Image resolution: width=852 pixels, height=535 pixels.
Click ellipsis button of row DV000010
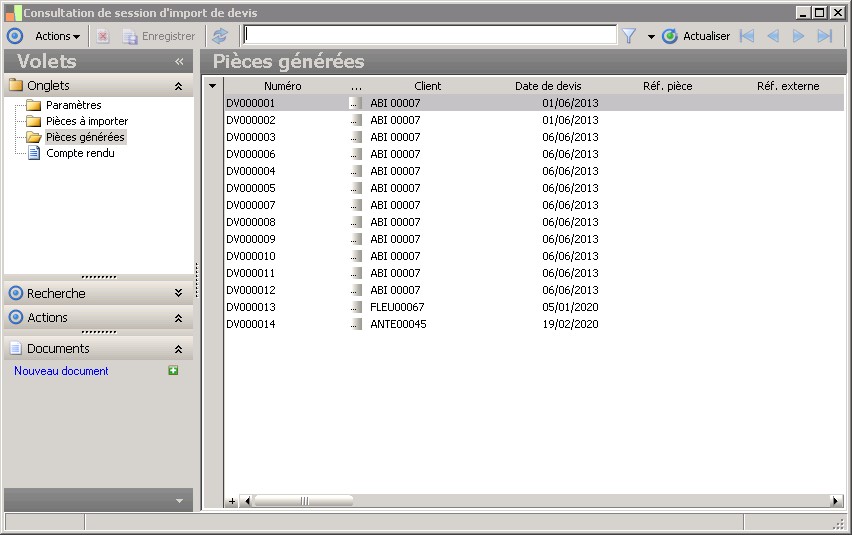[355, 256]
